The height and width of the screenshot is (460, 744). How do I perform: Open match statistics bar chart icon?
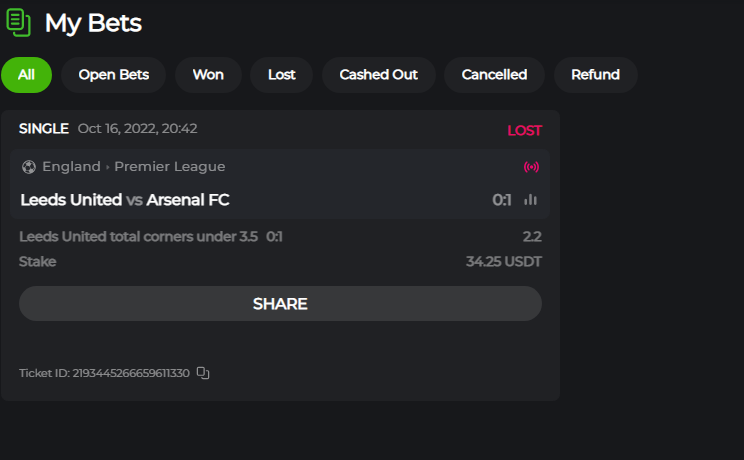530,200
